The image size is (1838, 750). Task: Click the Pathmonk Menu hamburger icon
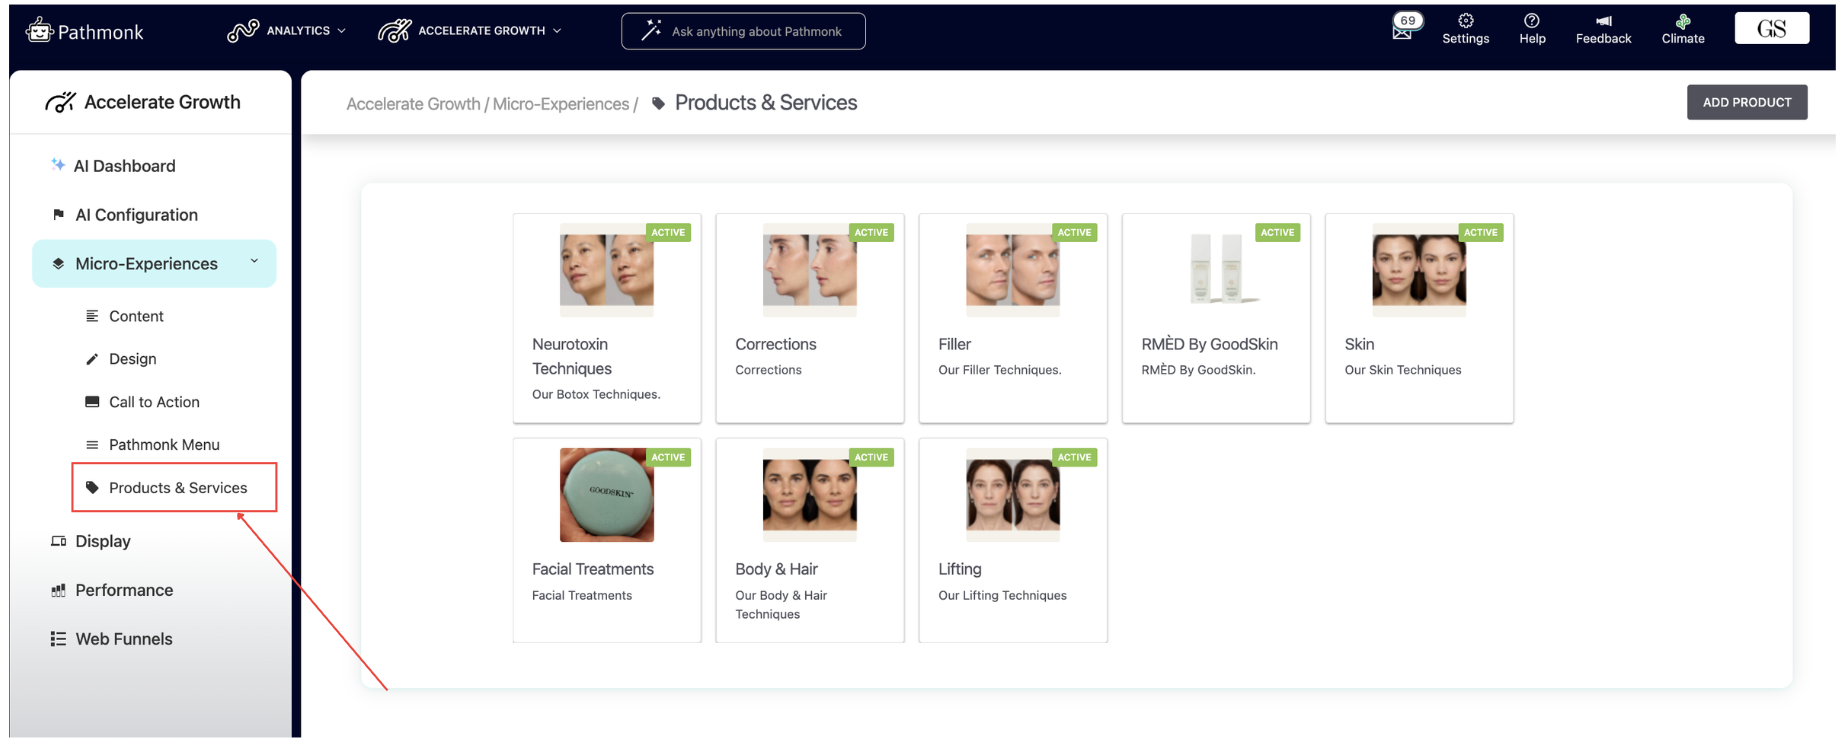(92, 445)
